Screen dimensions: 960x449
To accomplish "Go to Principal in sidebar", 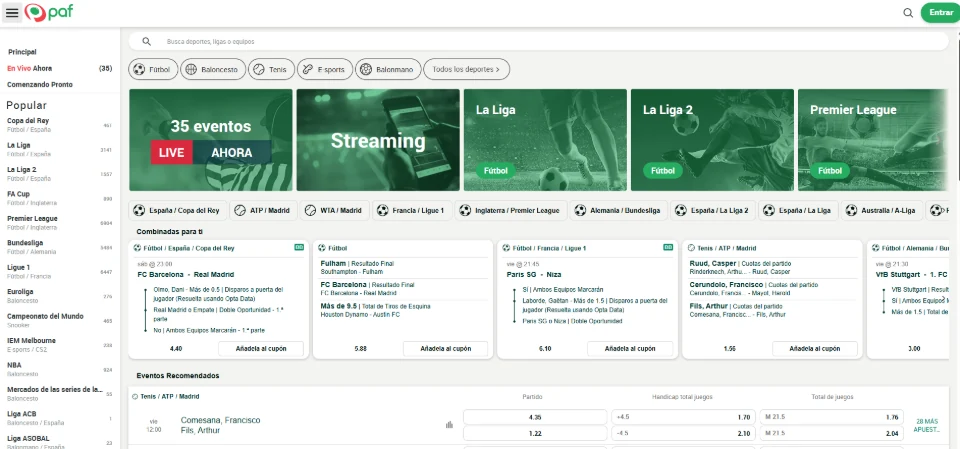I will 22,52.
